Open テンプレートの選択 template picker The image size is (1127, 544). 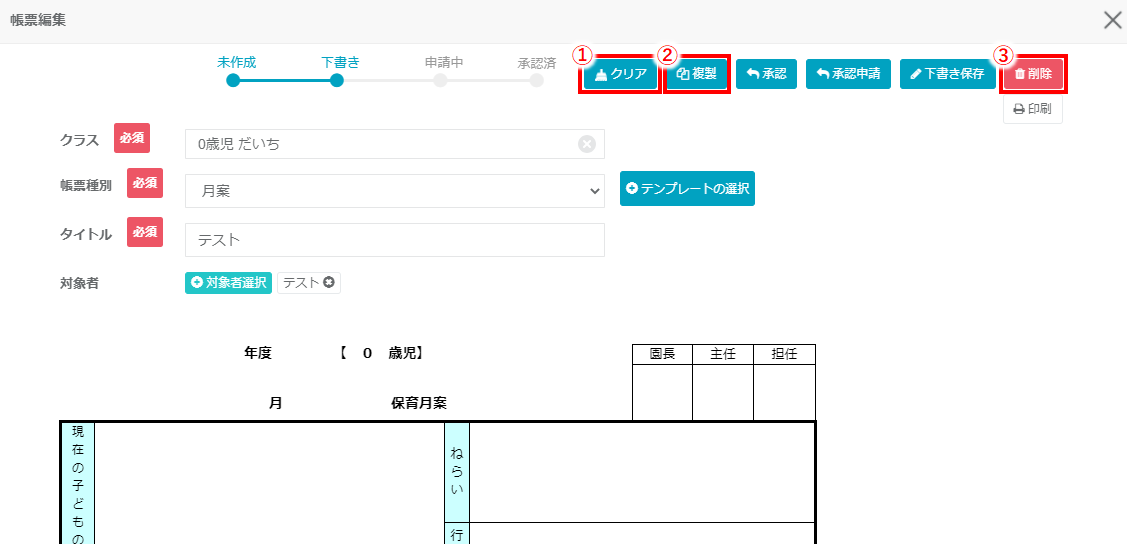[687, 188]
